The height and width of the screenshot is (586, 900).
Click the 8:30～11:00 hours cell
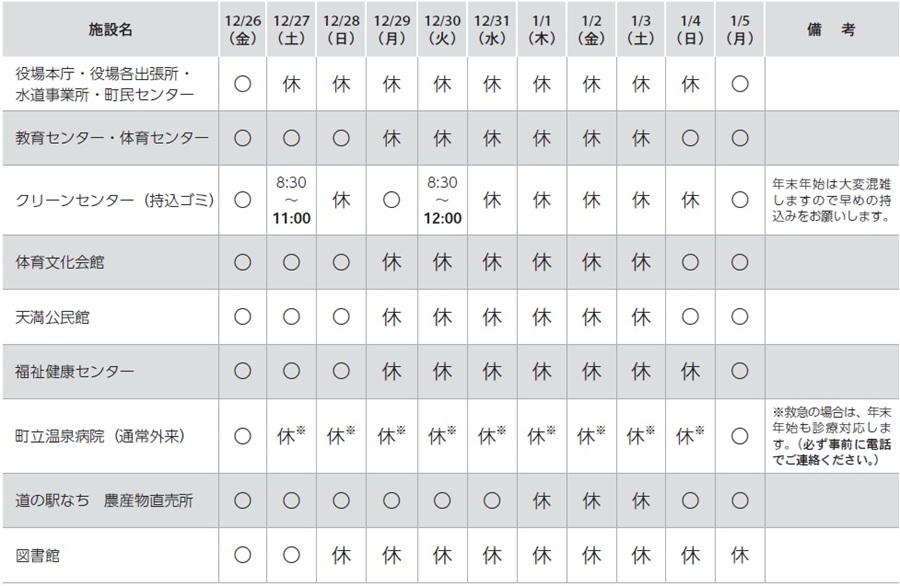pyautogui.click(x=292, y=199)
